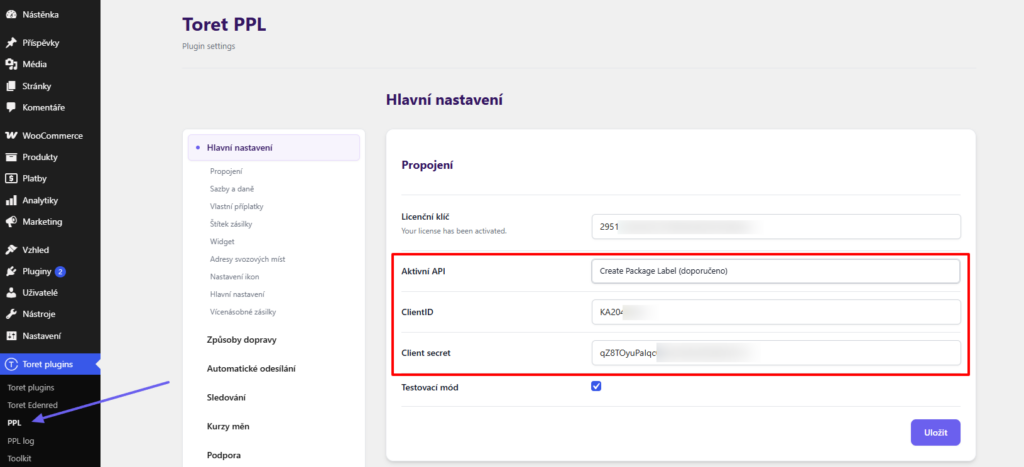Viewport: 1024px width, 467px height.
Task: Jump to the Sazby a daně link
Action: [232, 189]
